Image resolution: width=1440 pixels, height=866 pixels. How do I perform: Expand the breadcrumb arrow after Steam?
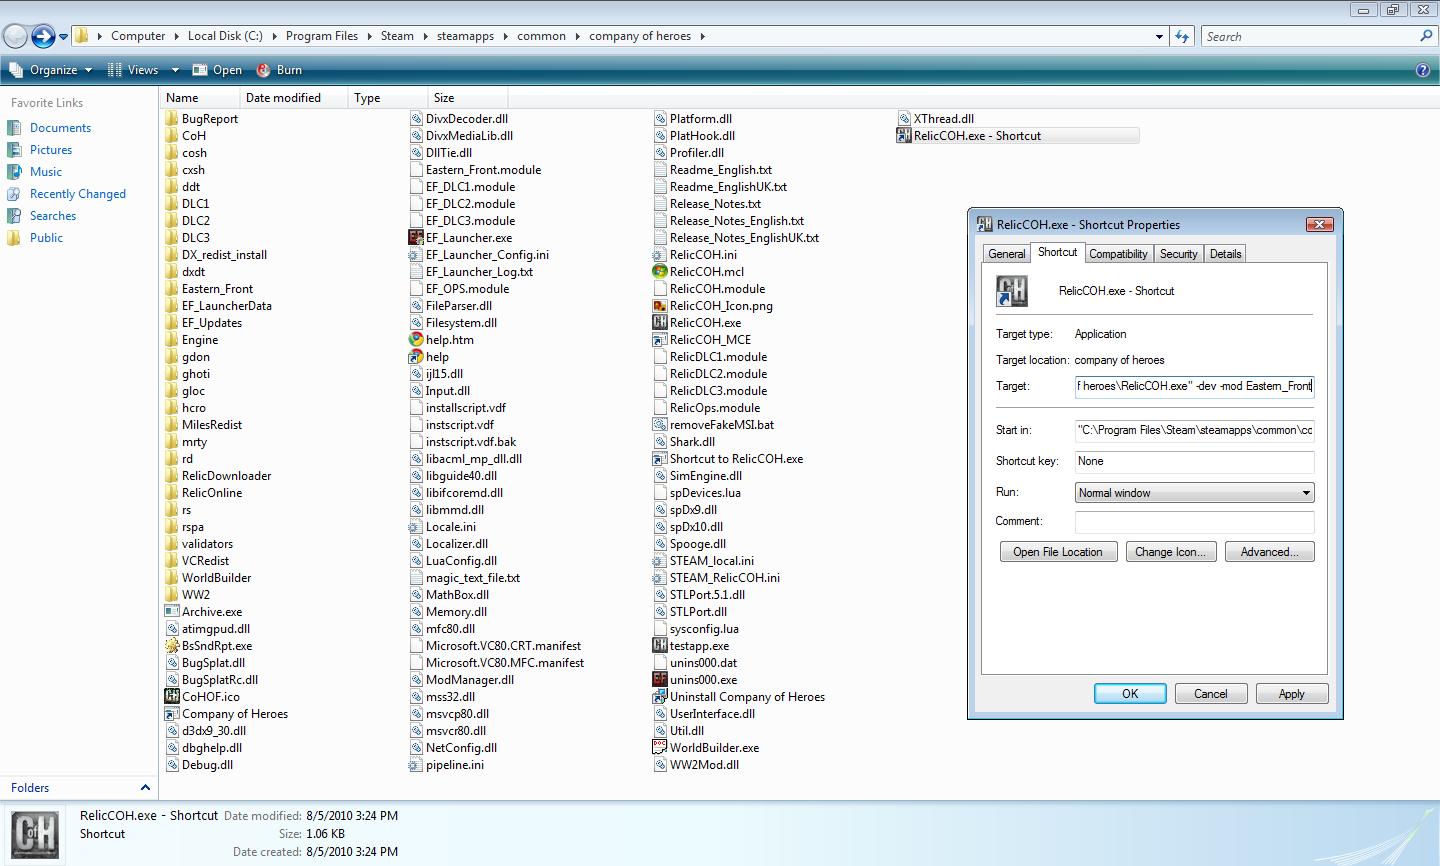click(425, 37)
